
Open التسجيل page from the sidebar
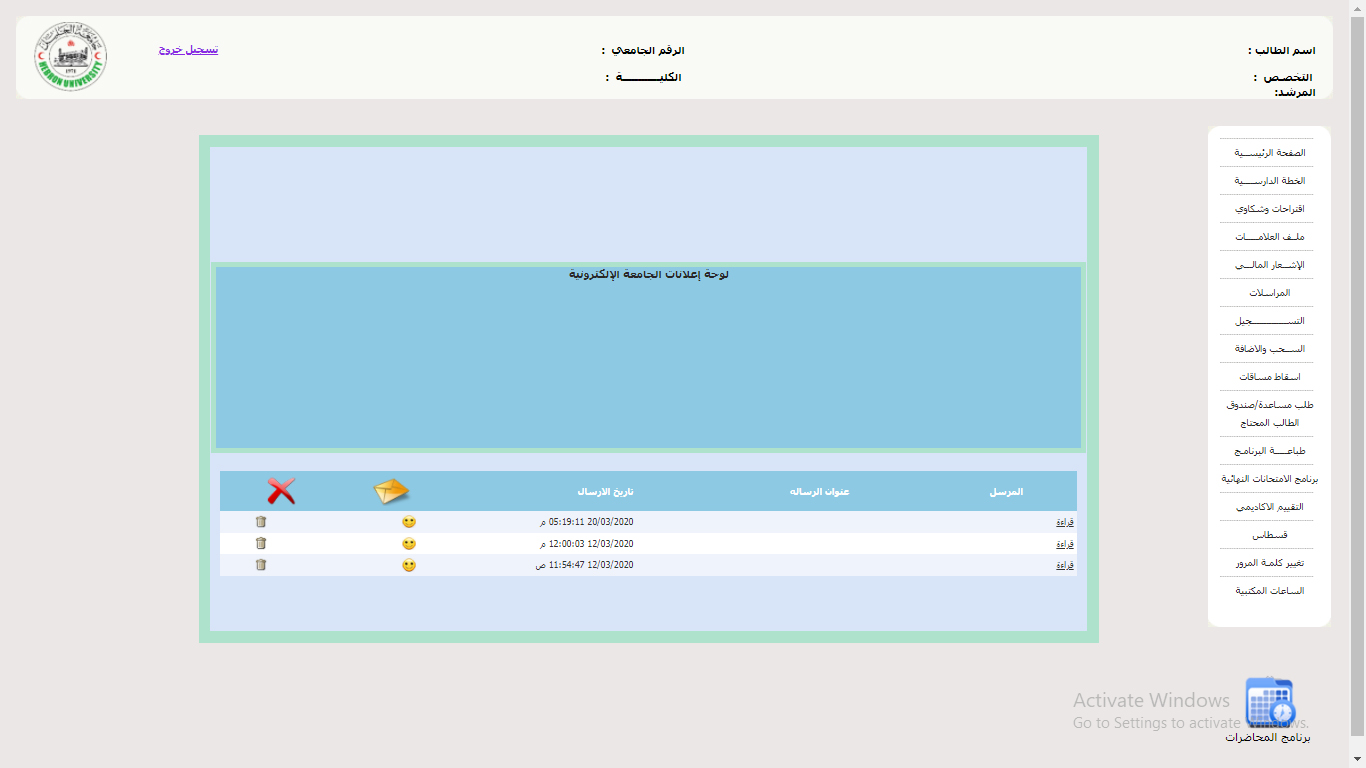click(x=1267, y=320)
